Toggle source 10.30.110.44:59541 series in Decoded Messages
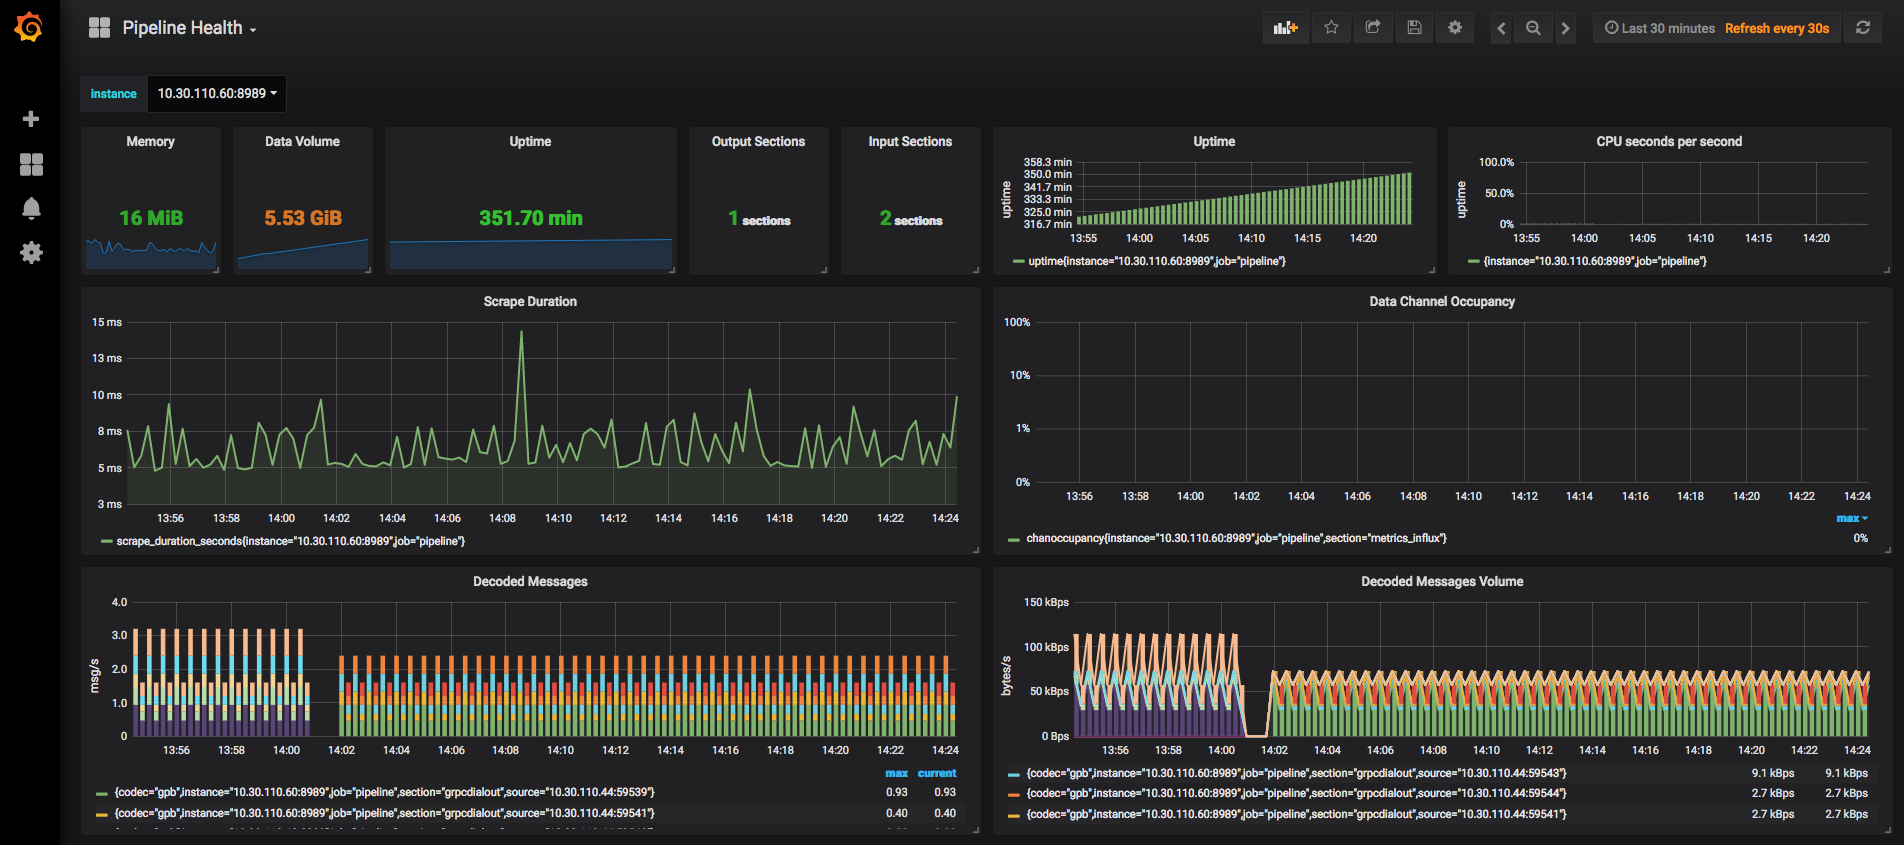 point(384,813)
